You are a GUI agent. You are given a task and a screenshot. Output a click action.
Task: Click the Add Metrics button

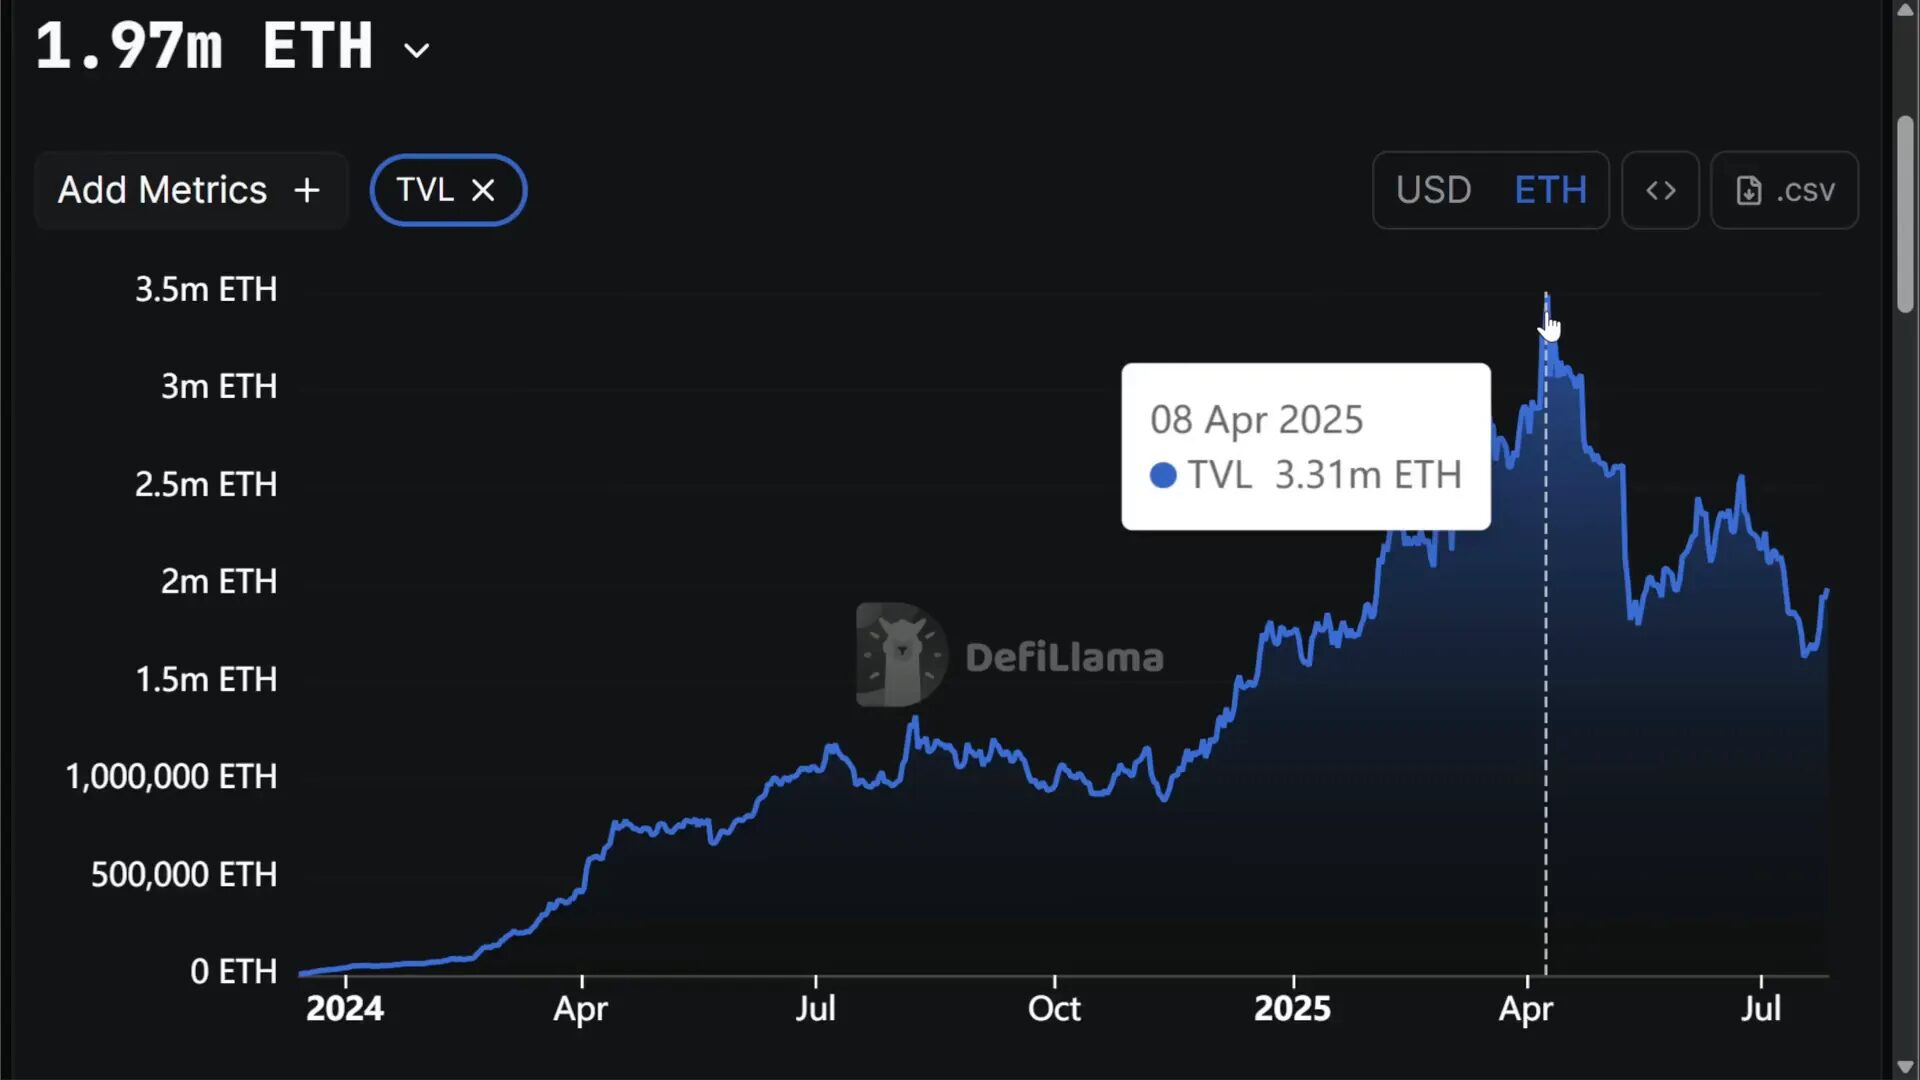(x=190, y=190)
